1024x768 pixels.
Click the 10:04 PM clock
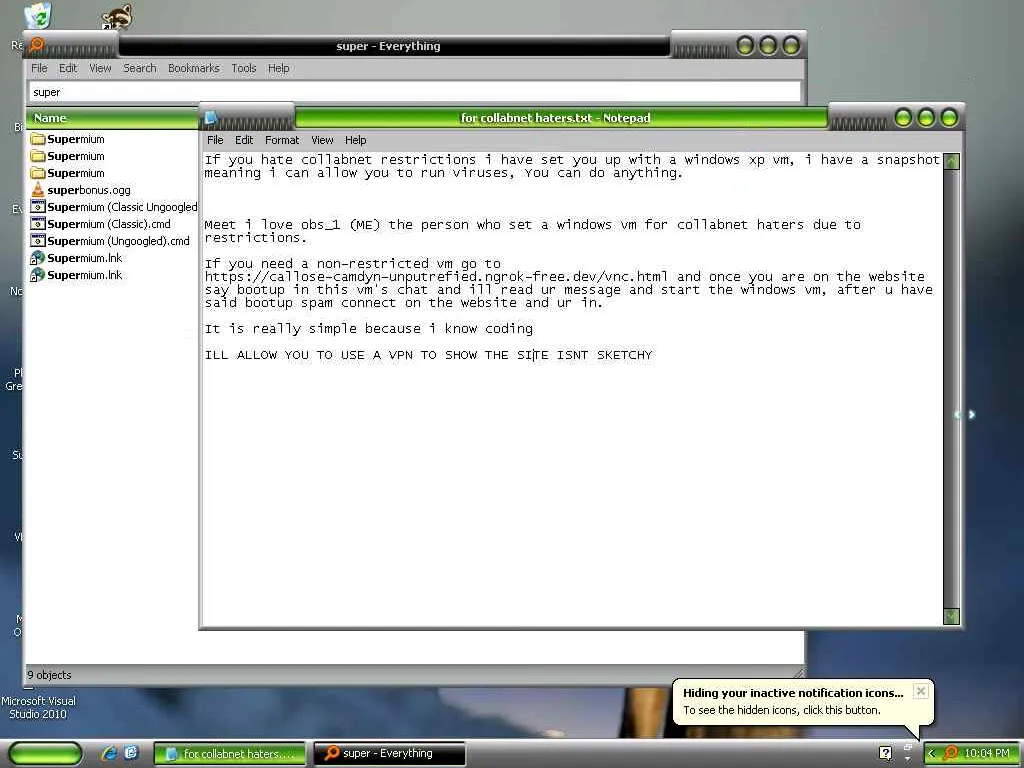click(987, 754)
